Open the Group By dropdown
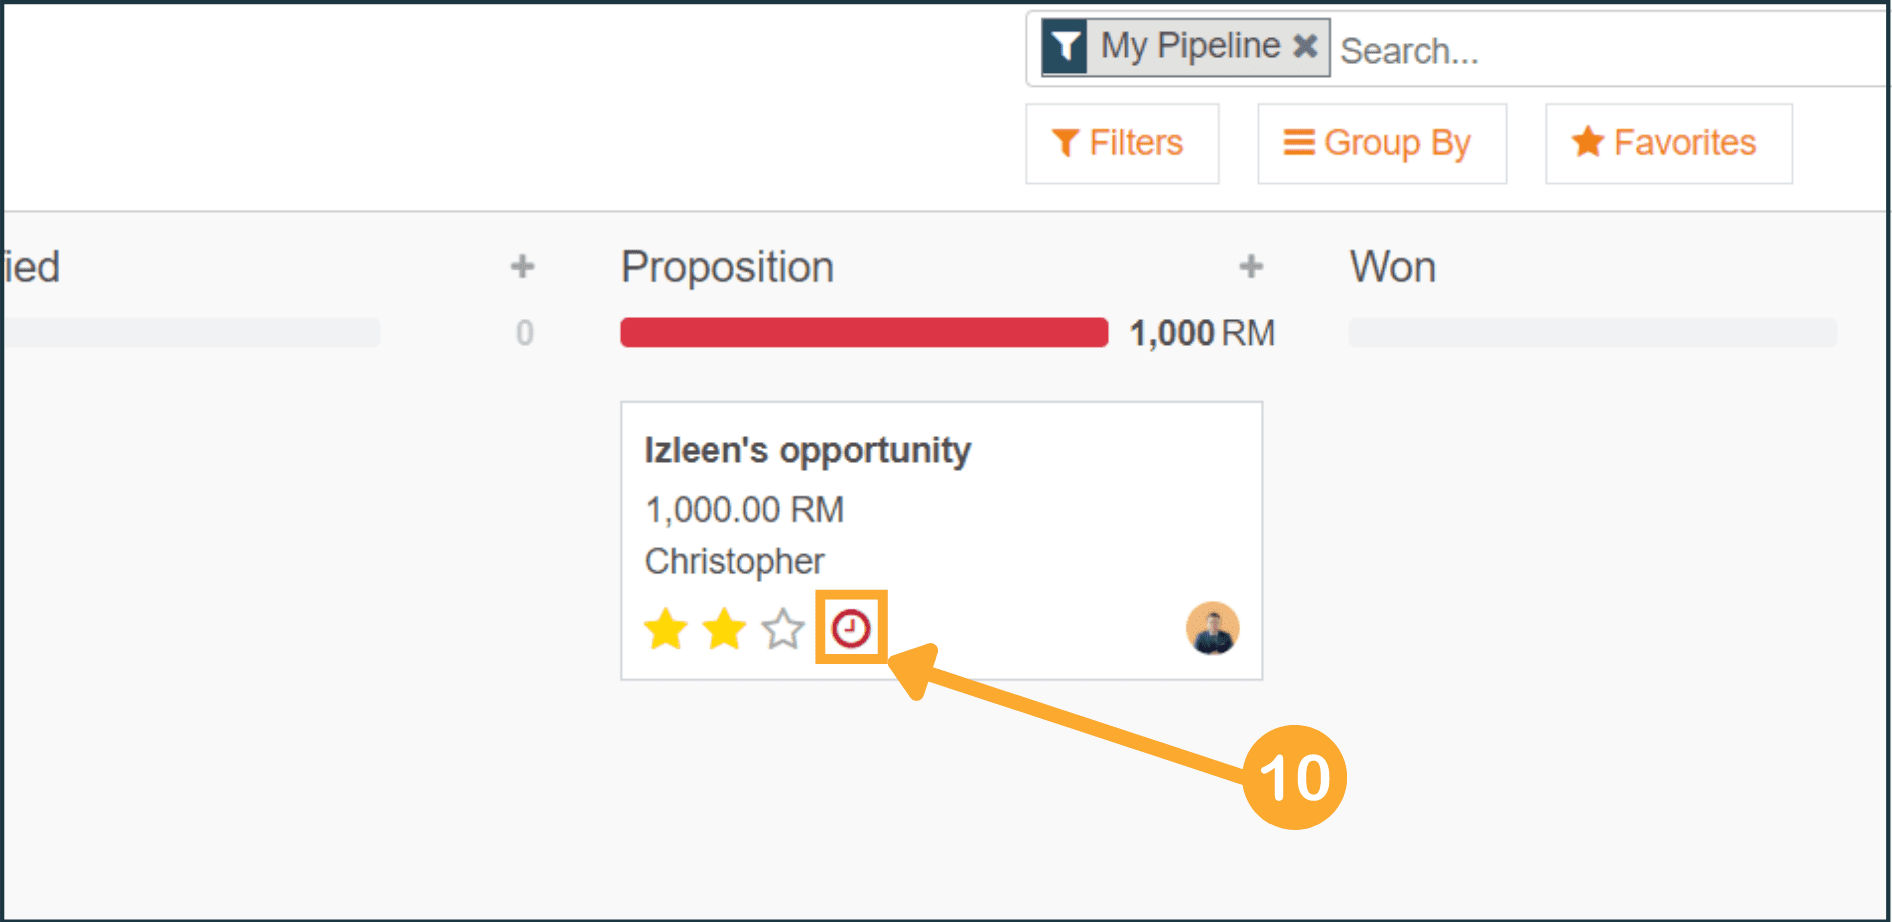This screenshot has width=1892, height=922. point(1381,143)
